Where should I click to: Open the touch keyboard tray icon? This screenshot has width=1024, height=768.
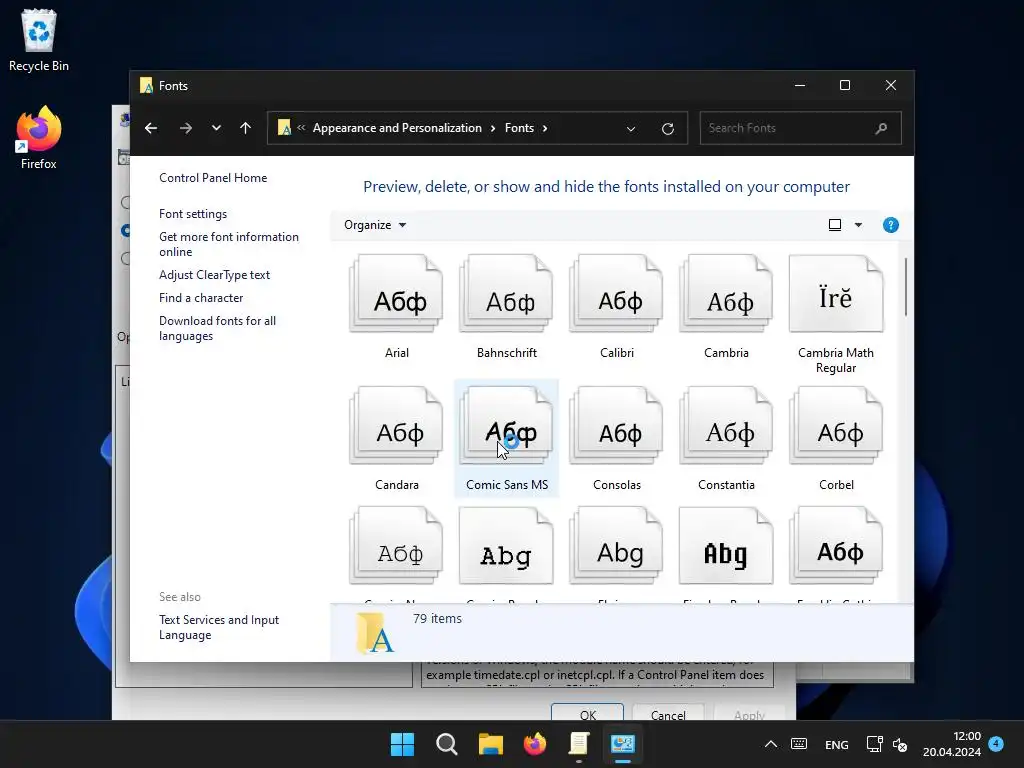click(799, 744)
